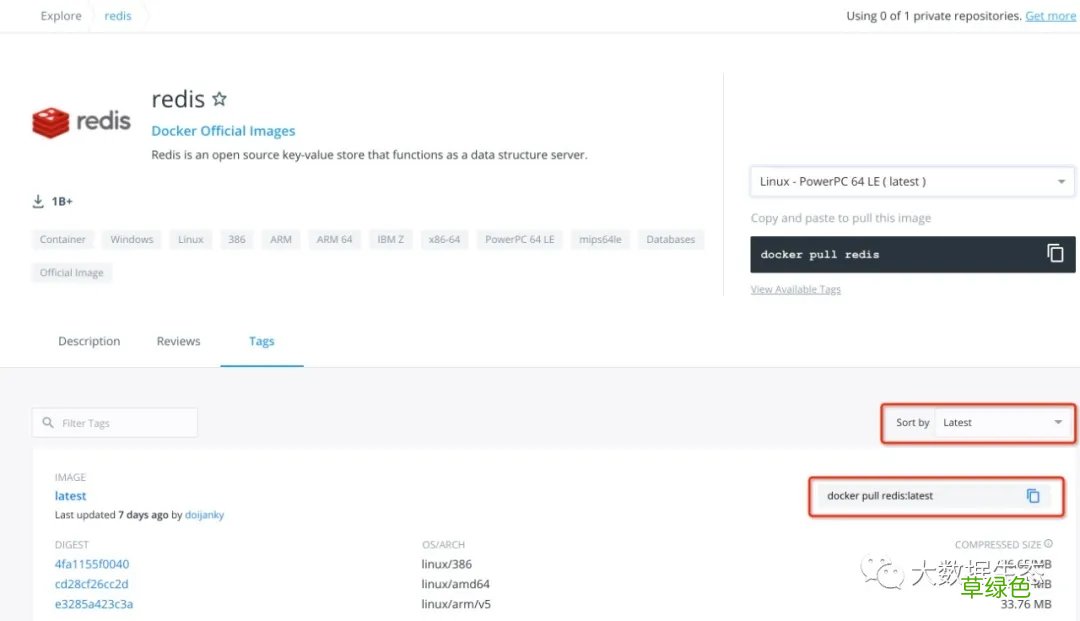This screenshot has height=621, width=1080.
Task: Click the Official Image tag
Action: click(72, 273)
